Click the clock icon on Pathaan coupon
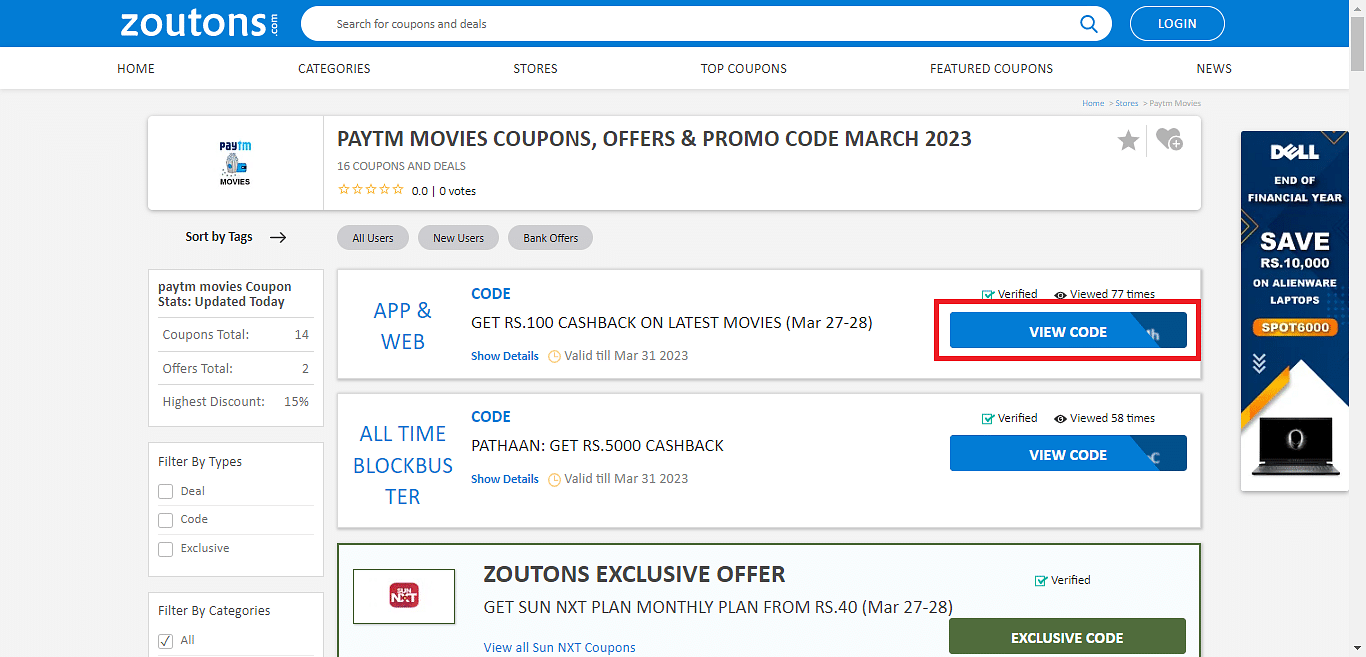Screen dimensions: 1366x657 tap(555, 479)
